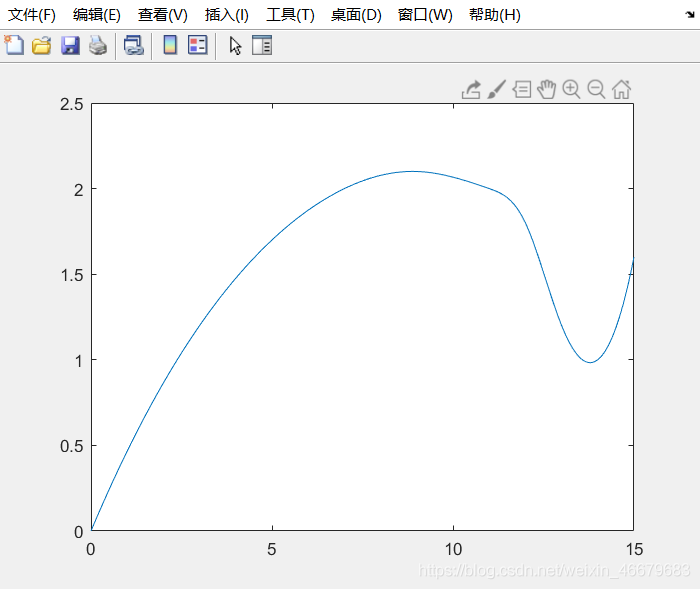Open the 插入(I) menu
The width and height of the screenshot is (700, 589).
pyautogui.click(x=226, y=15)
